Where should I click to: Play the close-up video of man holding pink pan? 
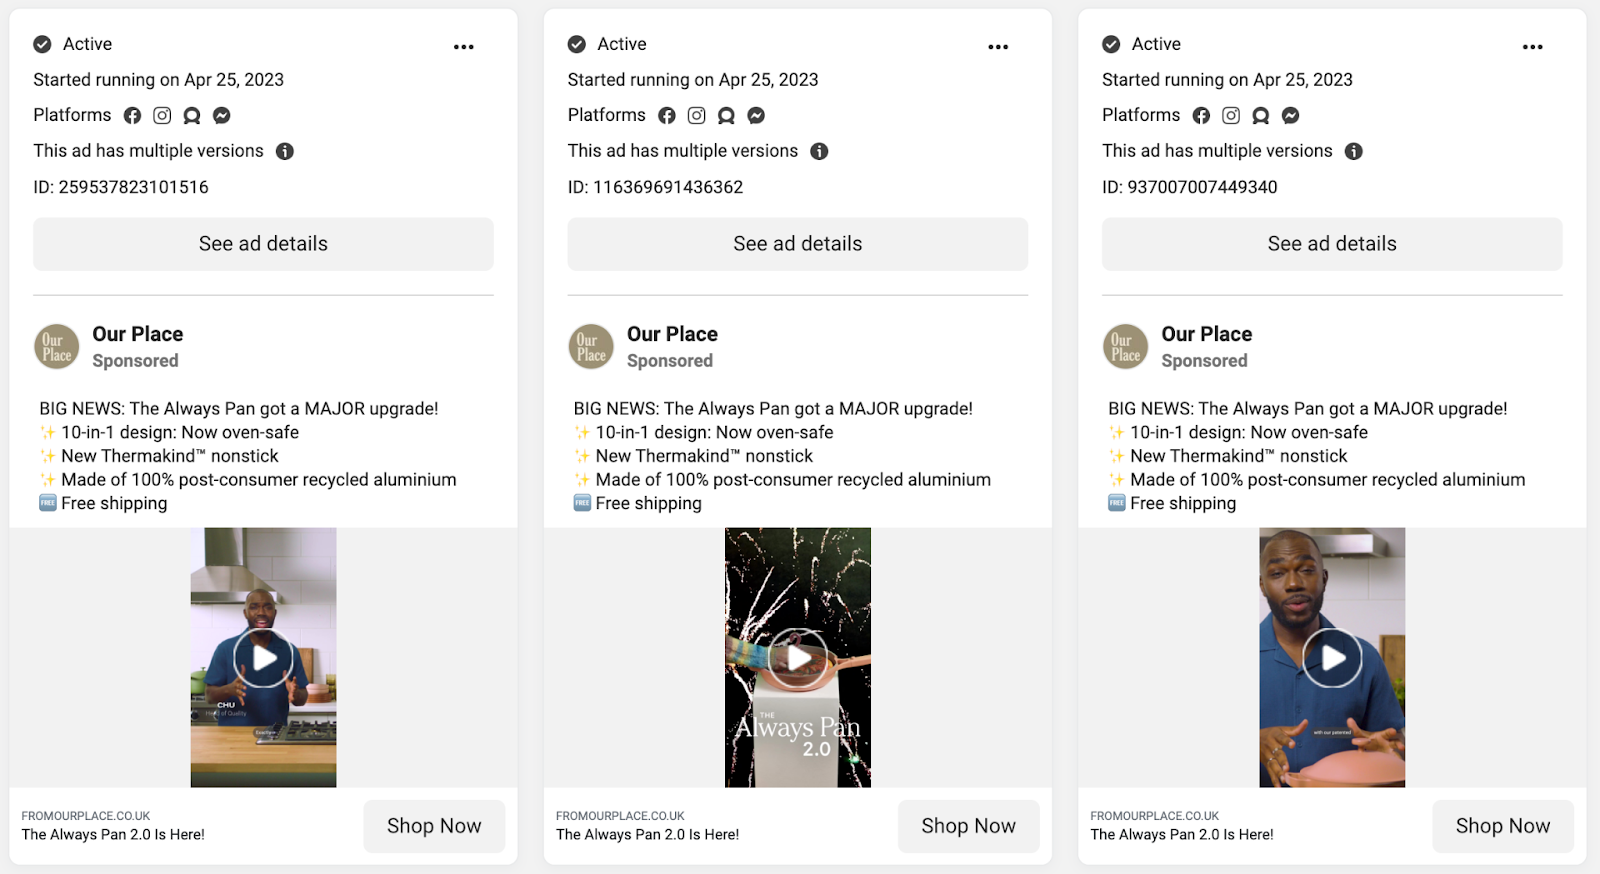[x=1332, y=658]
